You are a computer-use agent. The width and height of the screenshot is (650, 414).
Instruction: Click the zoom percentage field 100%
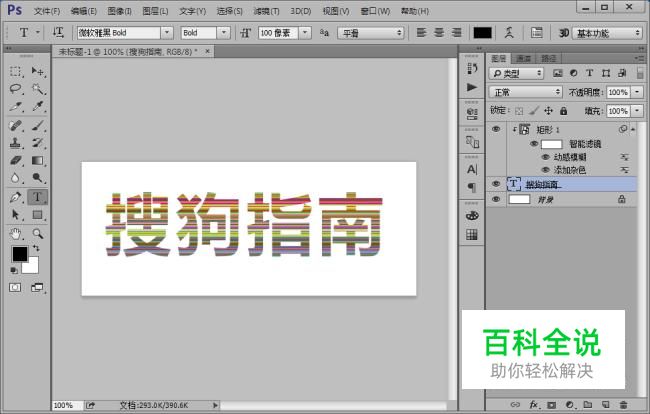66,405
